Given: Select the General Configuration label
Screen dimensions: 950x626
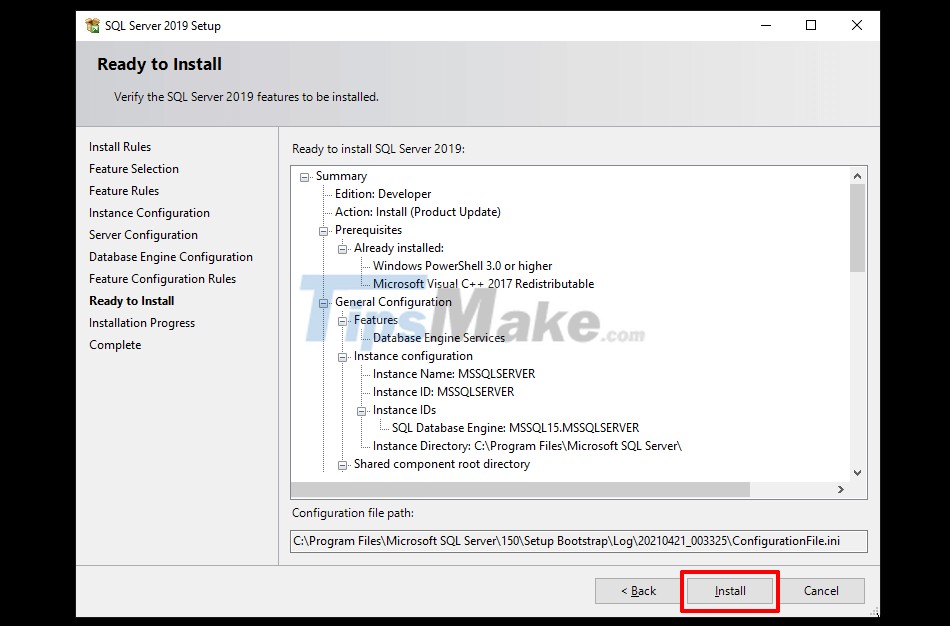Looking at the screenshot, I should click(393, 302).
